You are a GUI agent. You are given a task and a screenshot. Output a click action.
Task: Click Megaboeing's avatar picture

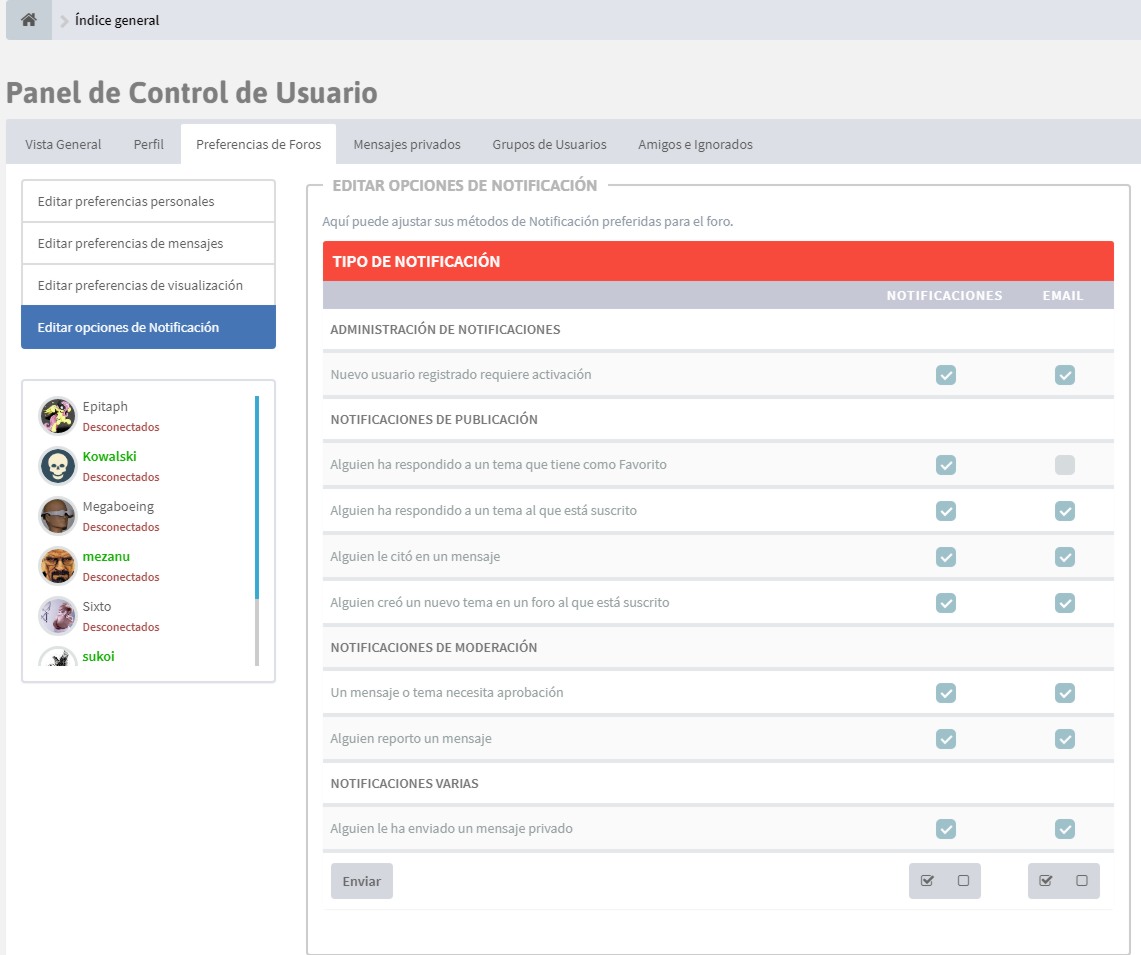point(58,516)
